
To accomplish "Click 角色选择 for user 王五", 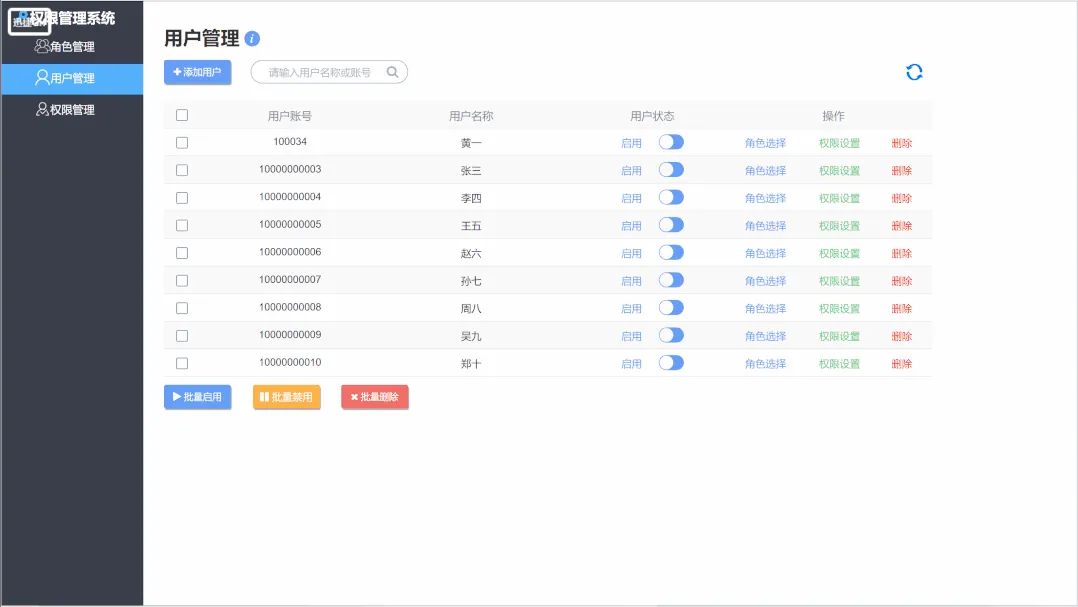I will pyautogui.click(x=765, y=225).
